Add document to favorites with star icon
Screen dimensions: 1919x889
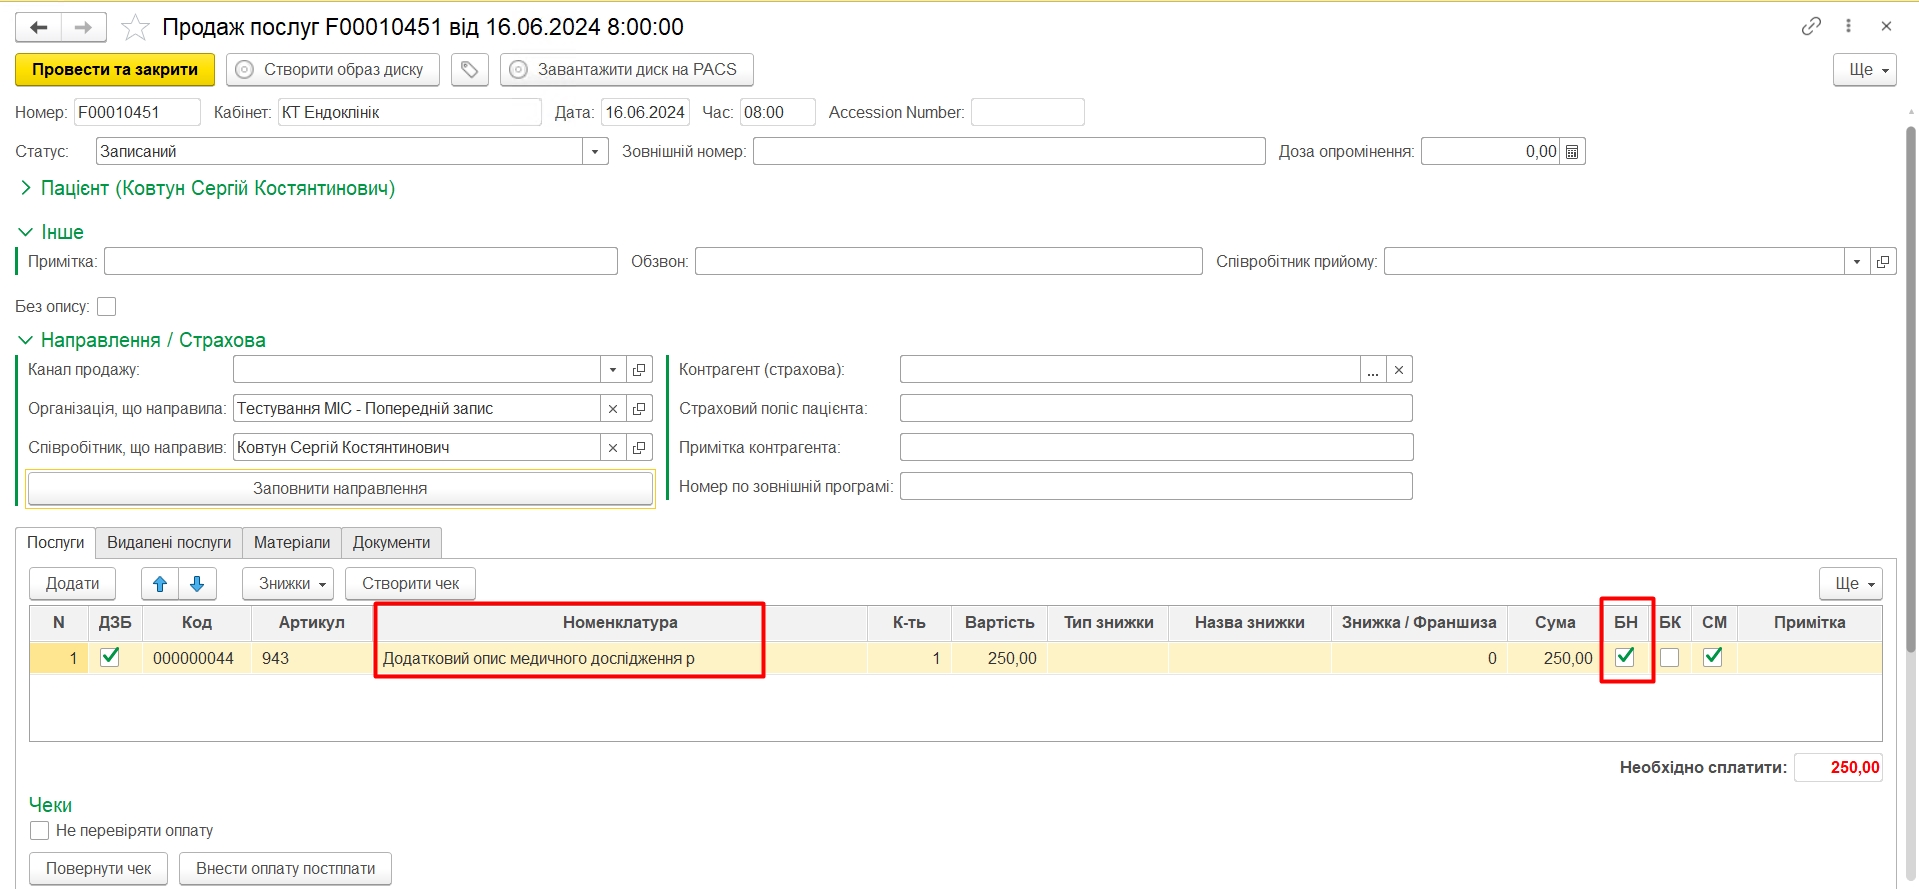pos(135,27)
